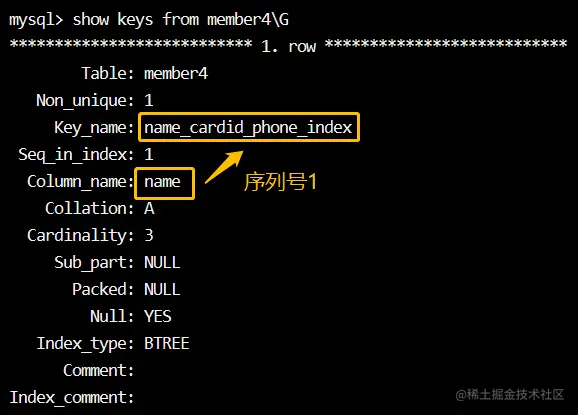Click the Index_comment: field label
Image resolution: width=578 pixels, height=415 pixels.
click(x=72, y=398)
